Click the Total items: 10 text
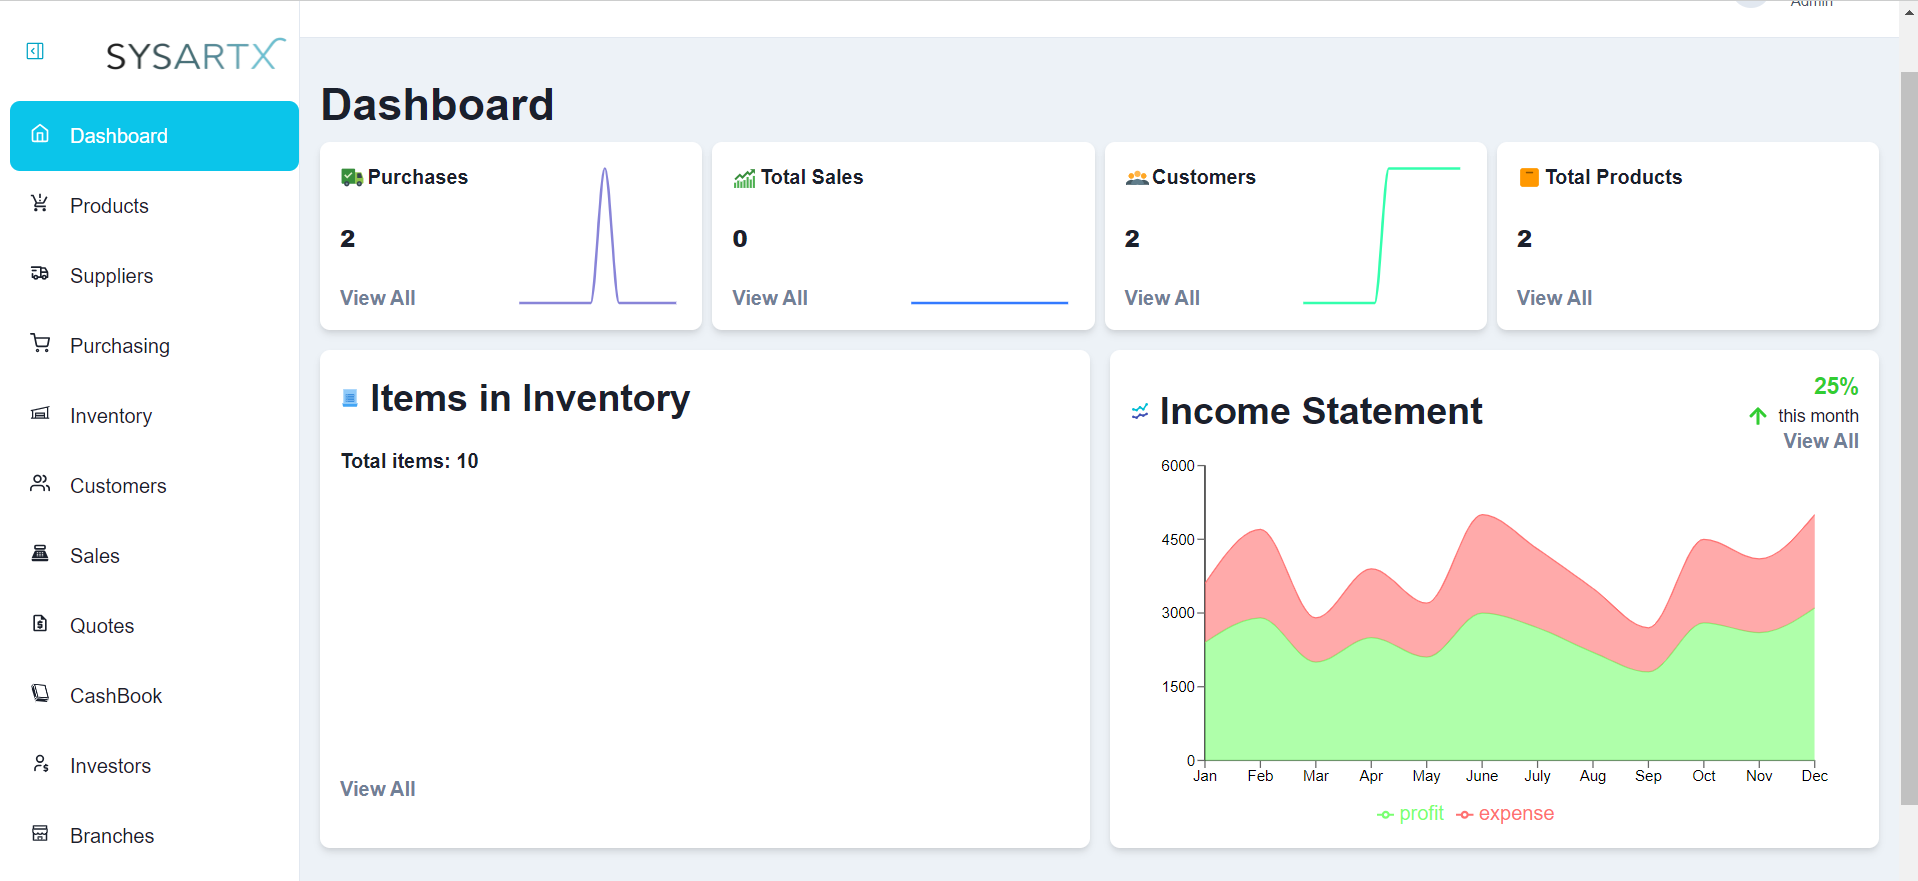 pyautogui.click(x=409, y=461)
